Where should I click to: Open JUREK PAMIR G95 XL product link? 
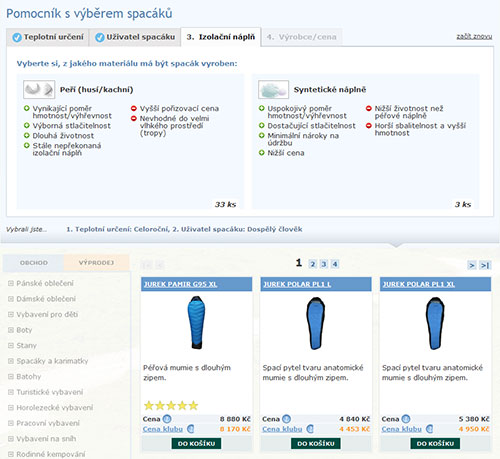(x=180, y=284)
